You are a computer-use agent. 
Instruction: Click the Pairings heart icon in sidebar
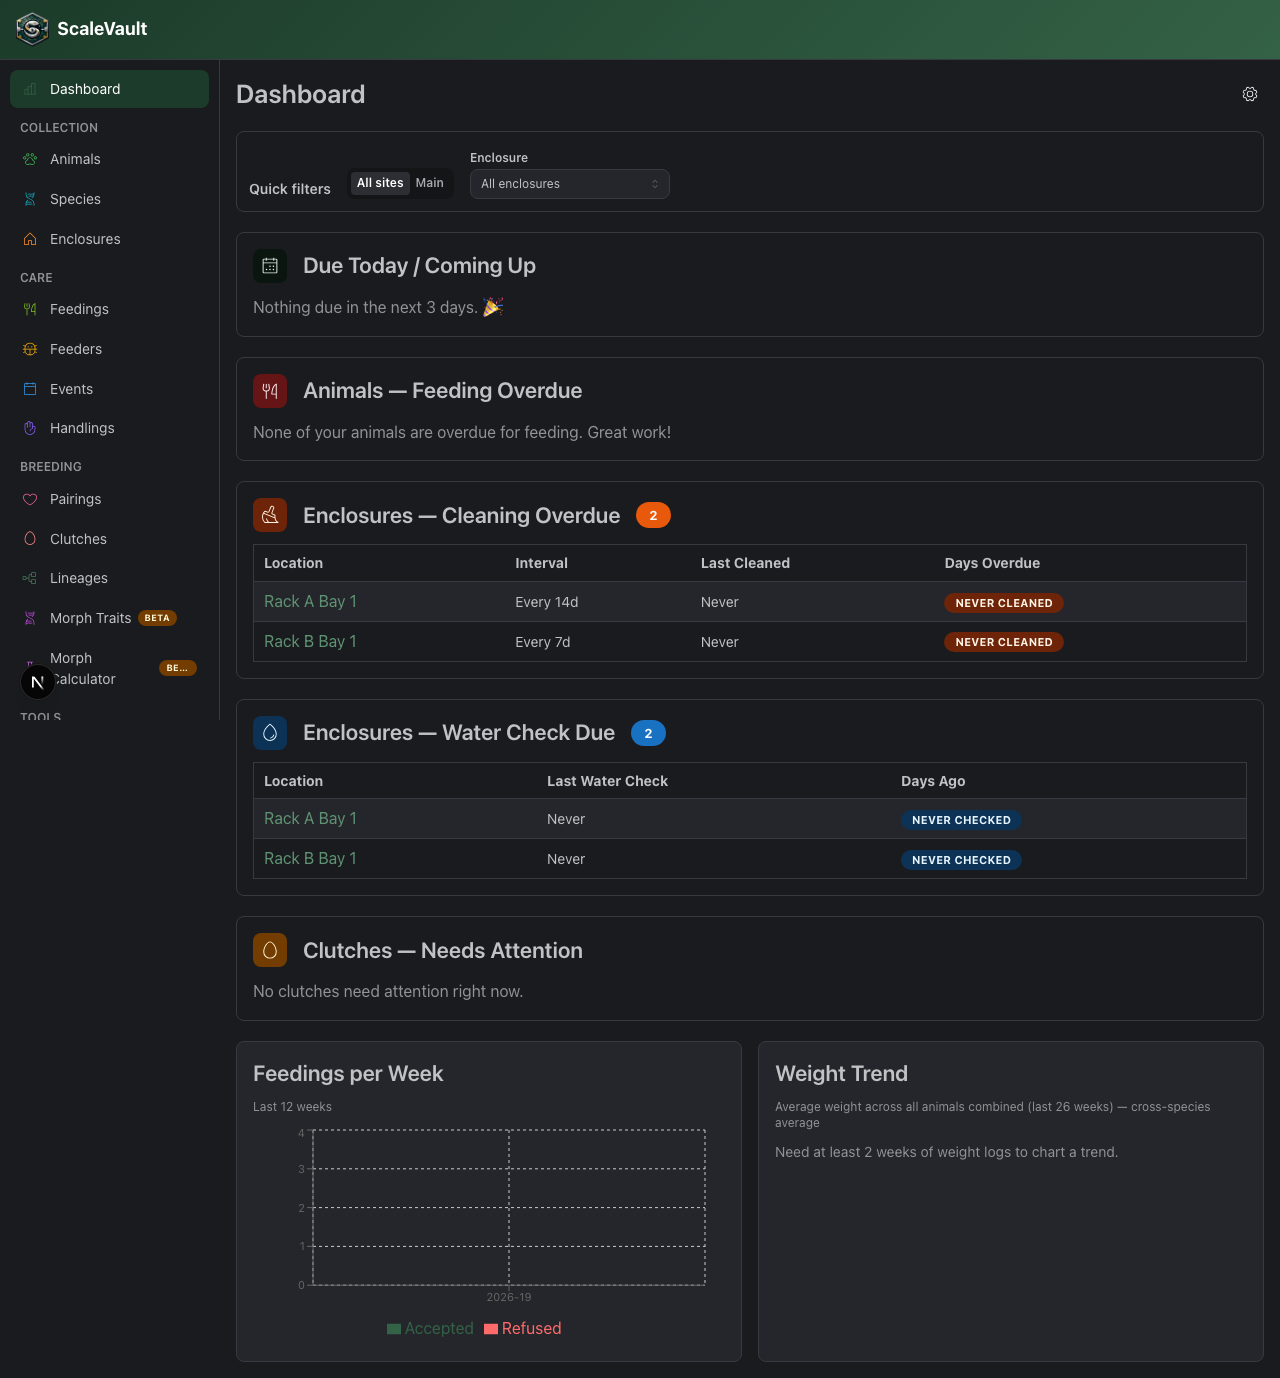[30, 499]
